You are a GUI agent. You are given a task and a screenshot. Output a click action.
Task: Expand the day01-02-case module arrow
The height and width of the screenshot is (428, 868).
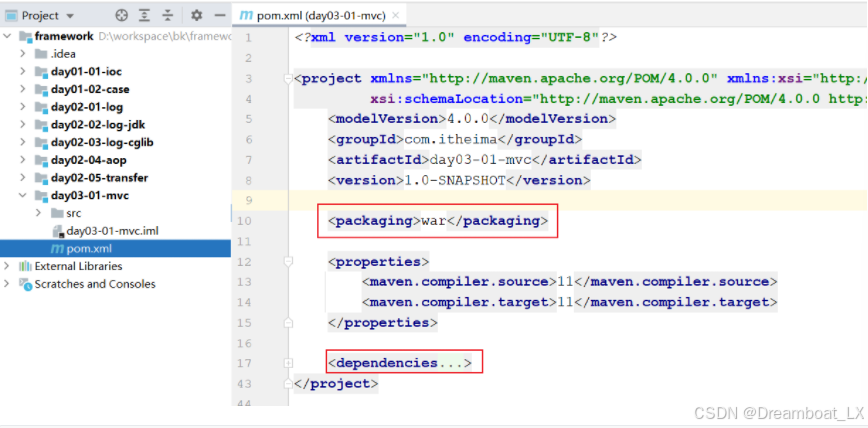point(23,89)
